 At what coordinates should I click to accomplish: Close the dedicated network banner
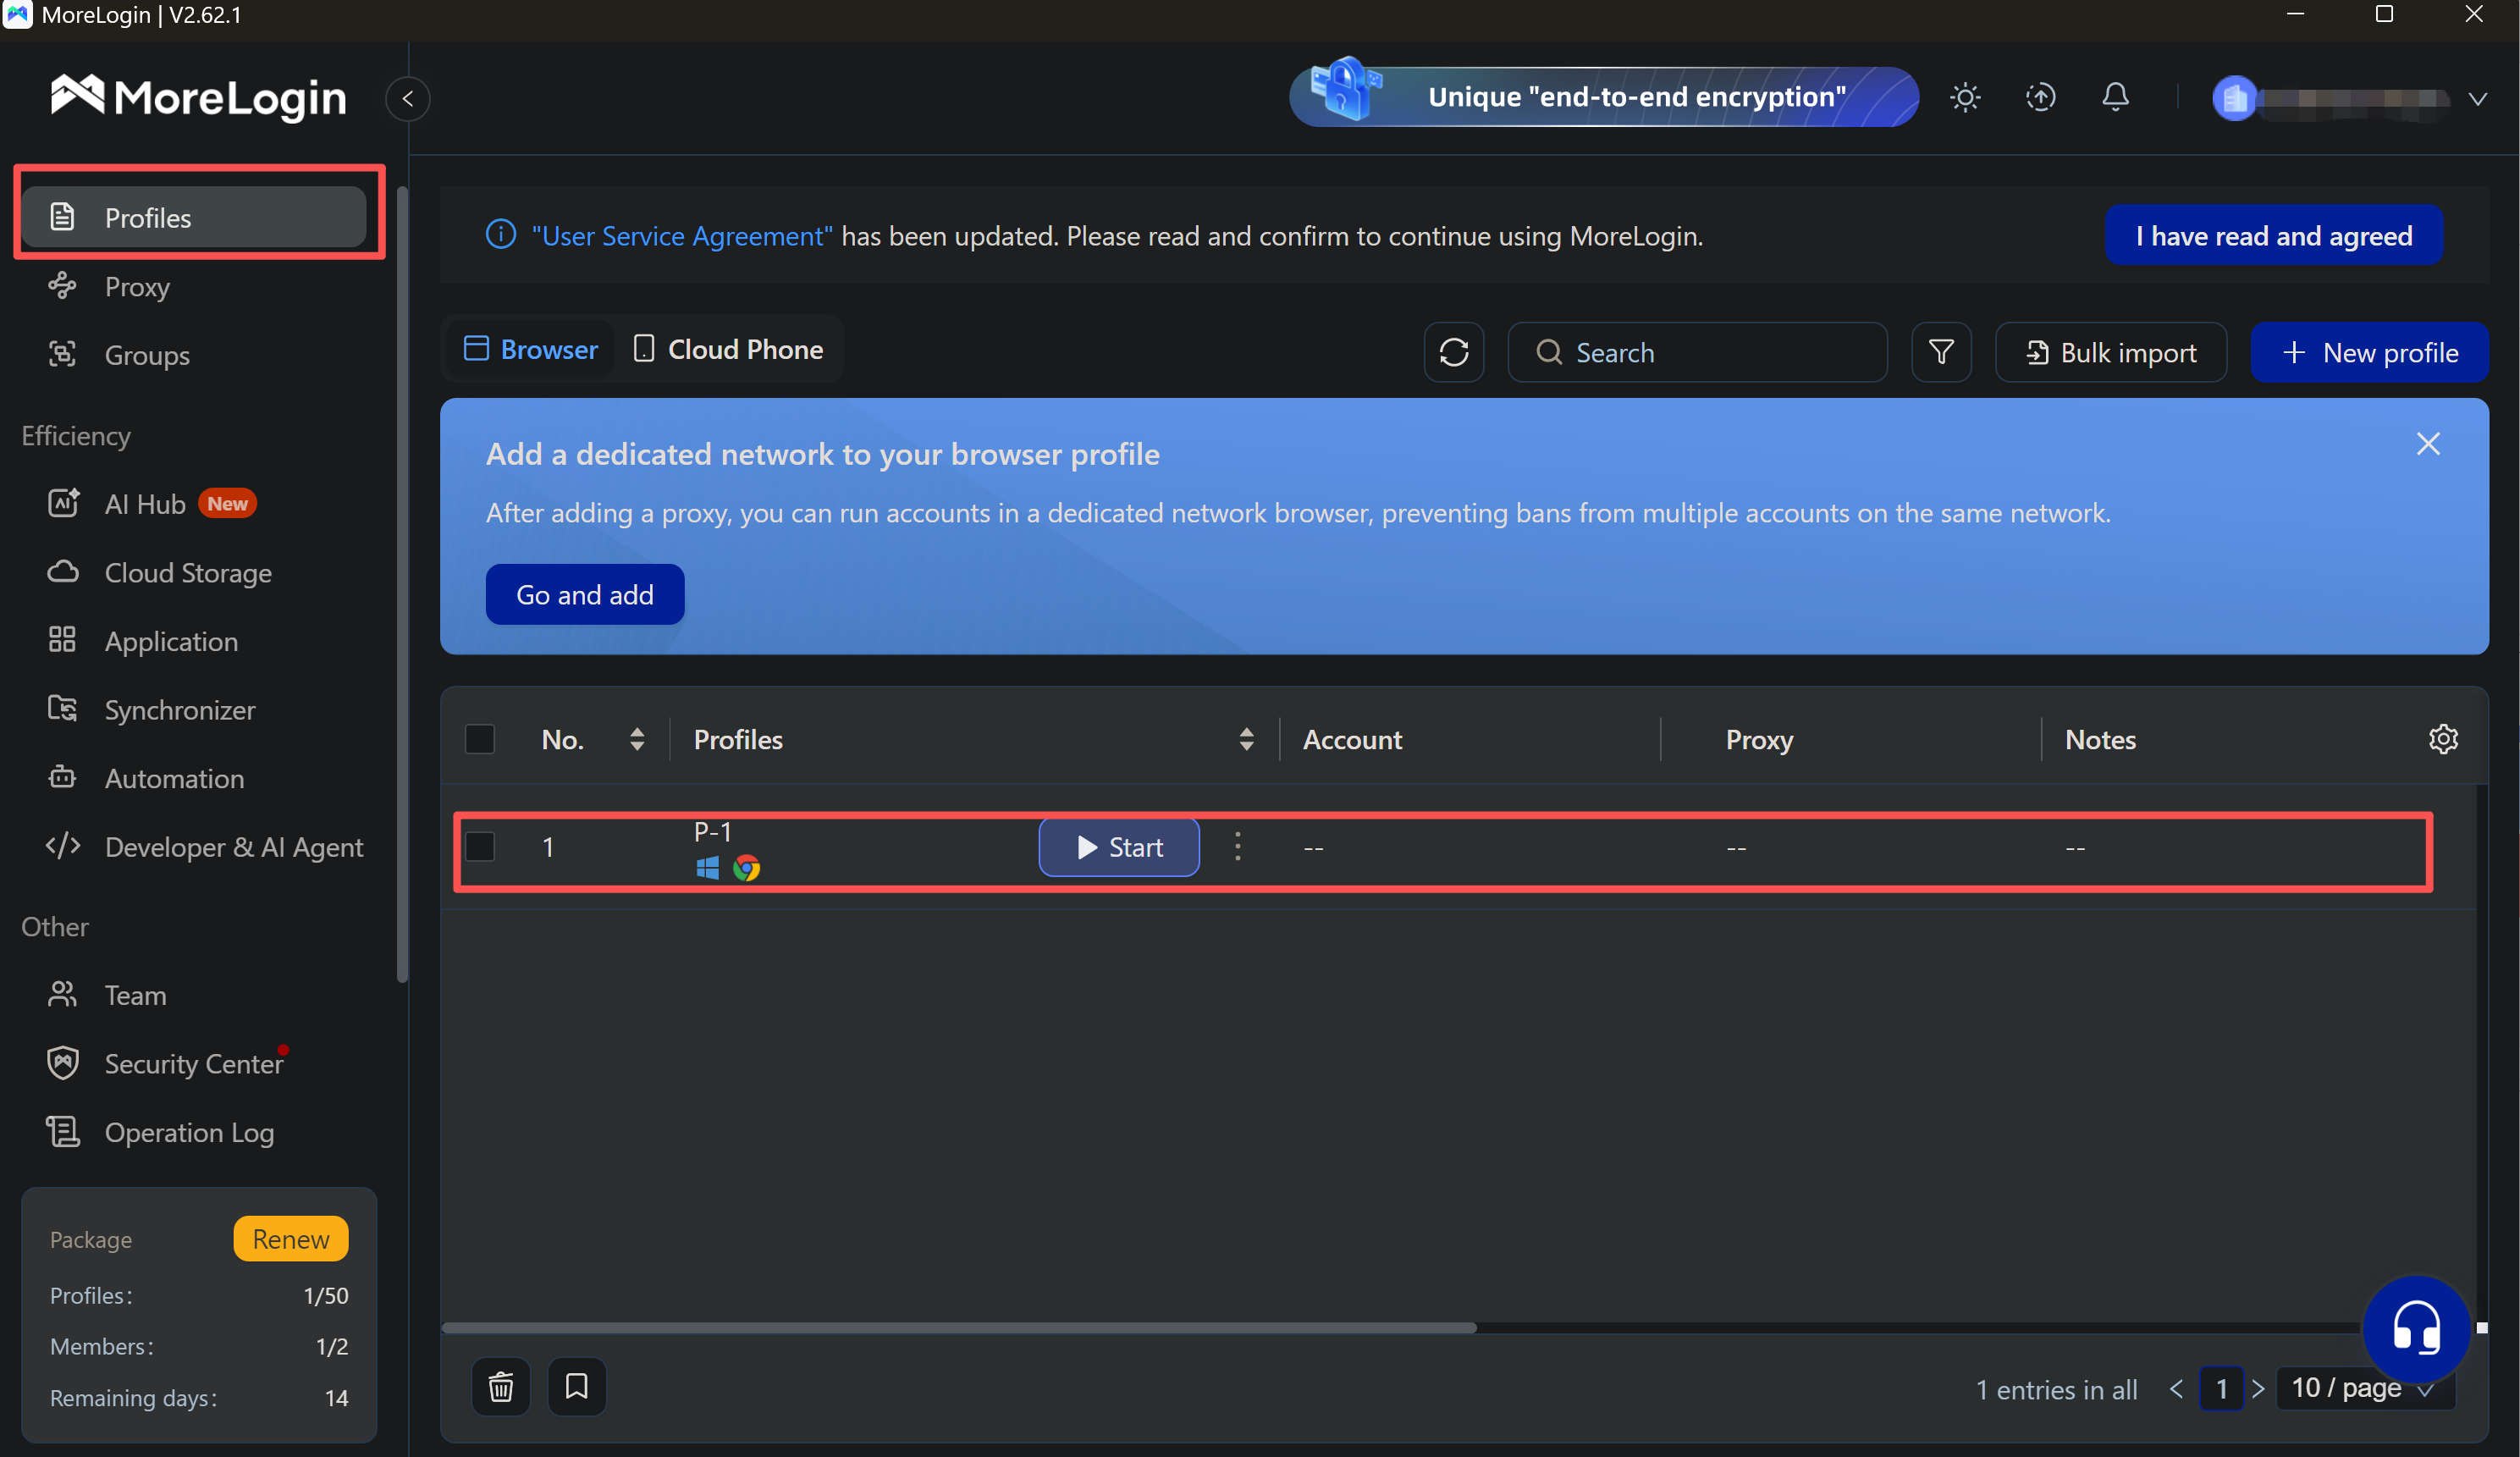coord(2428,444)
